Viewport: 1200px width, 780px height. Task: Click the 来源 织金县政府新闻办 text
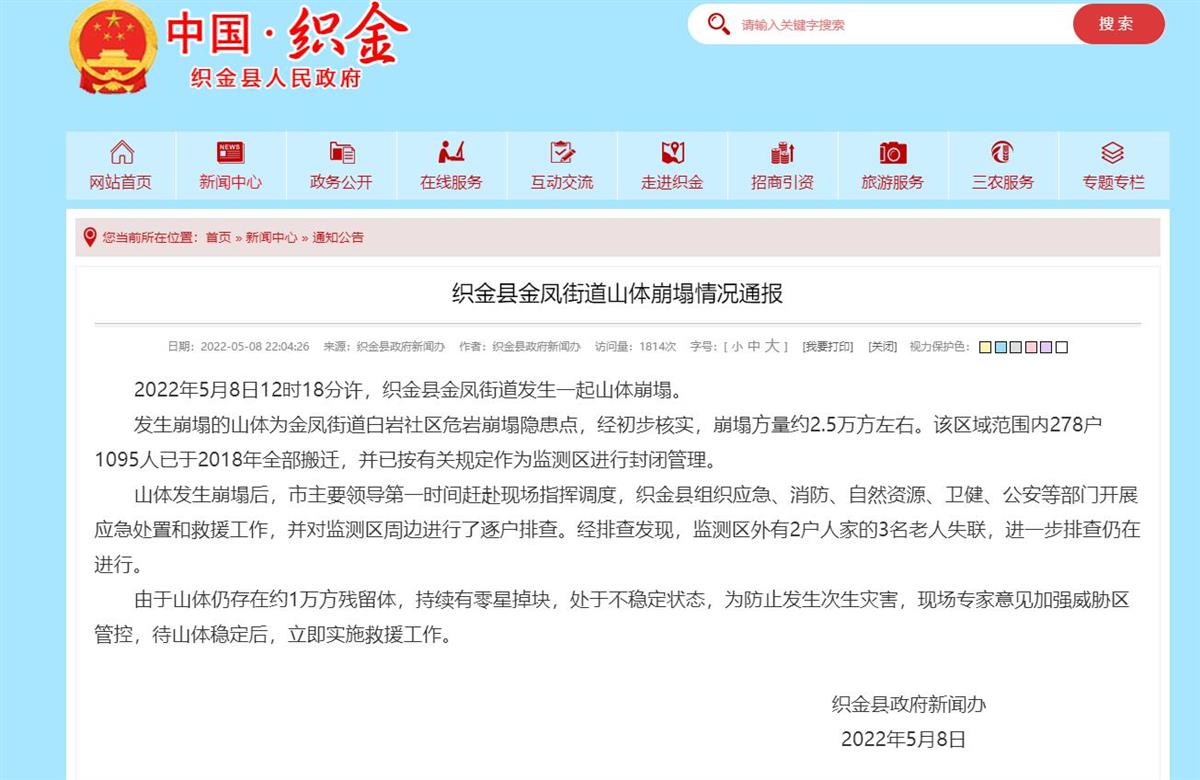coord(384,347)
